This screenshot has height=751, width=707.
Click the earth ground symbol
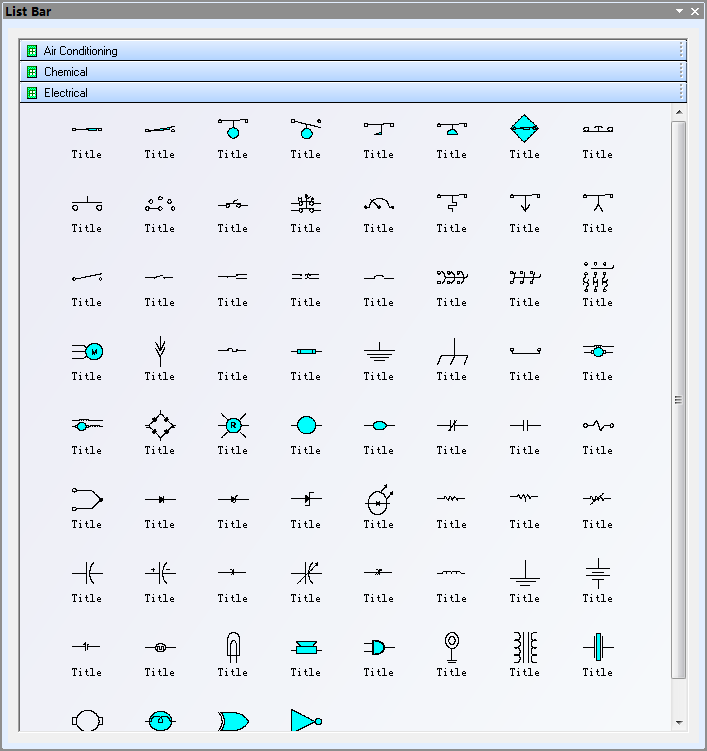pyautogui.click(x=378, y=351)
